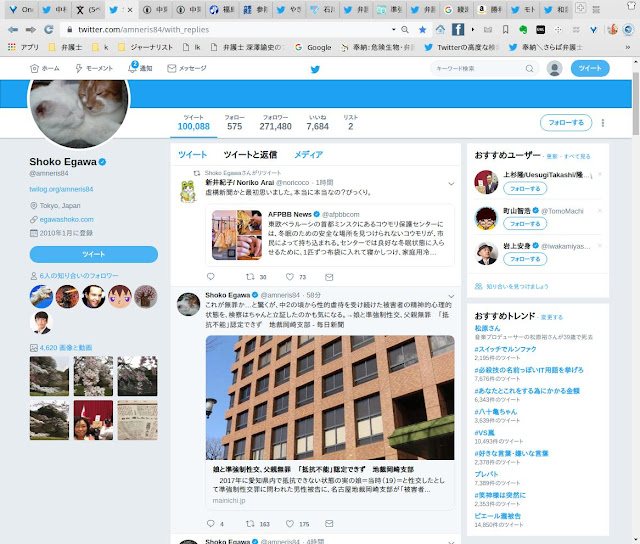Image resolution: width=640 pixels, height=544 pixels.
Task: View the いいね 7,684 stat
Action: point(318,123)
